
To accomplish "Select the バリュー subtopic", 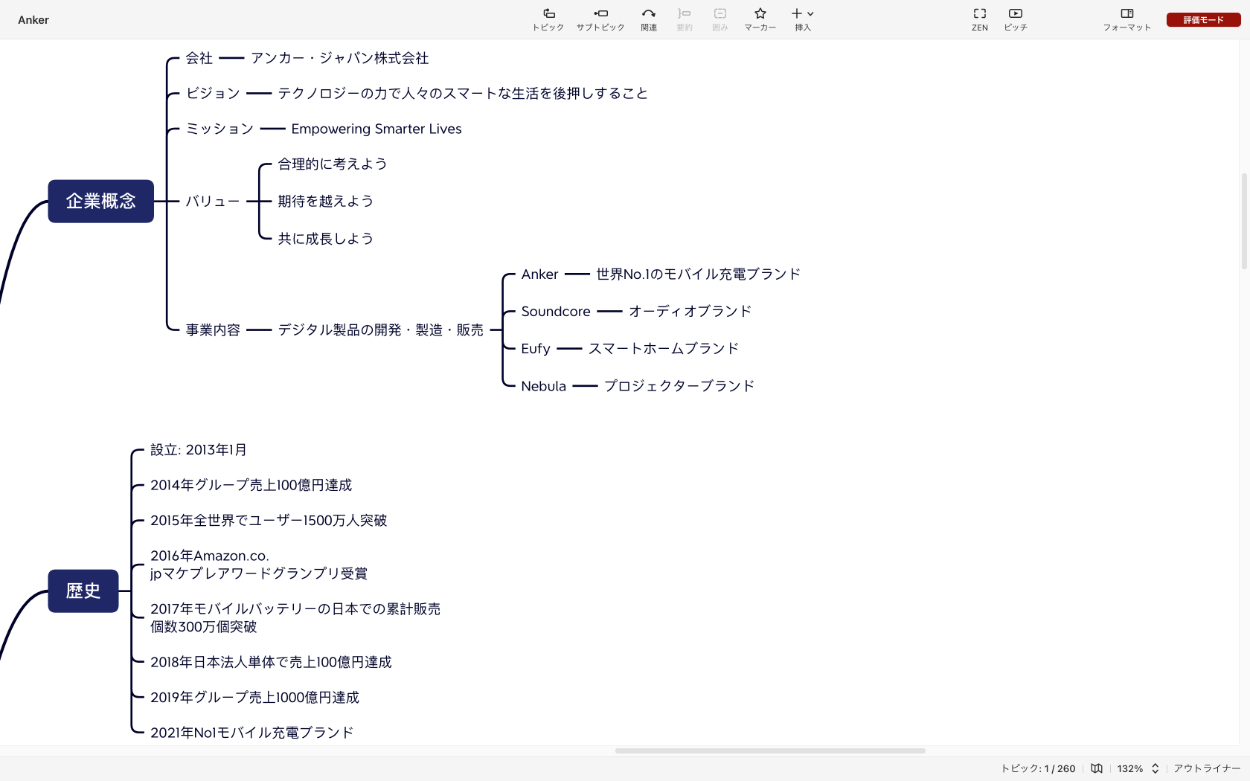I will 213,201.
